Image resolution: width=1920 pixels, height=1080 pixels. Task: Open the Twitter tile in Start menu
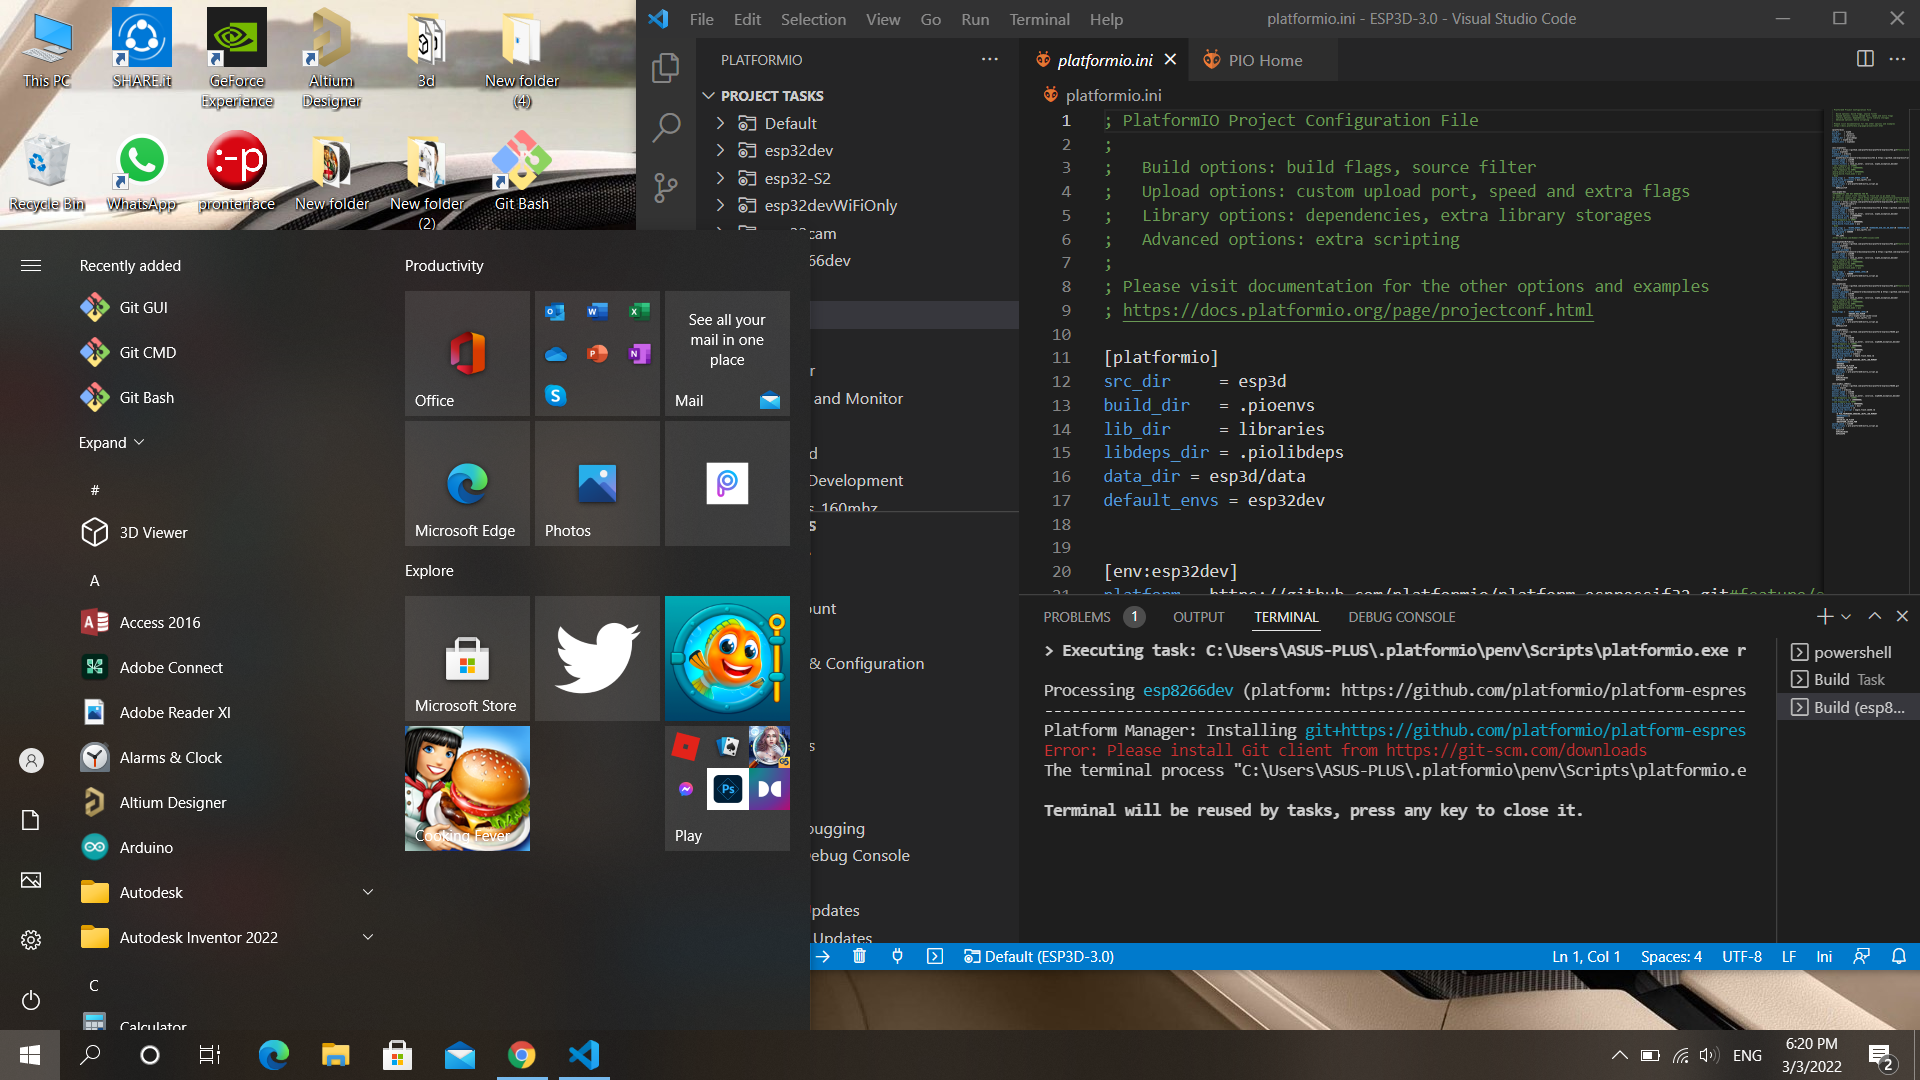pos(597,658)
